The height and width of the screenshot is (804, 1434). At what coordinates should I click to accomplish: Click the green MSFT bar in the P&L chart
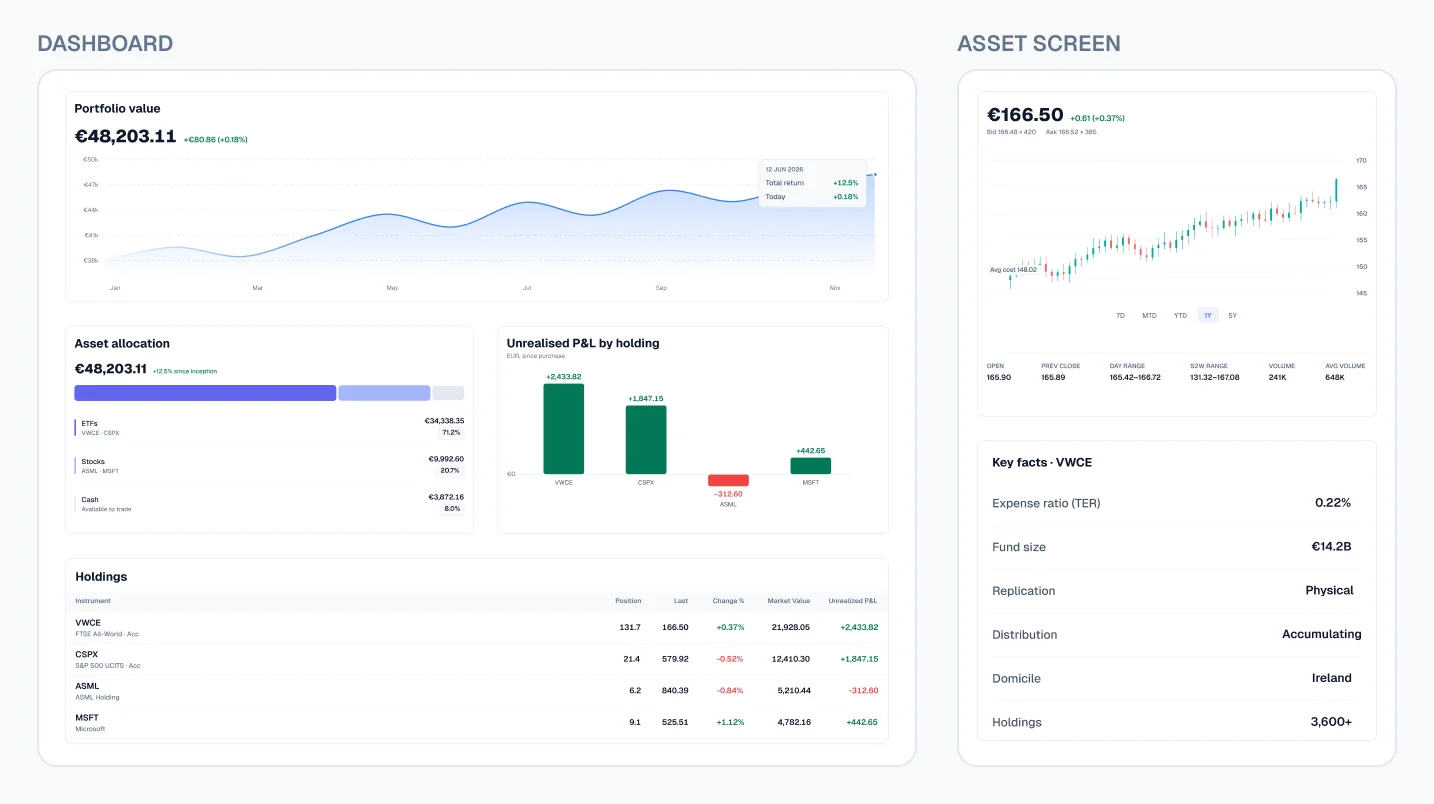point(810,466)
